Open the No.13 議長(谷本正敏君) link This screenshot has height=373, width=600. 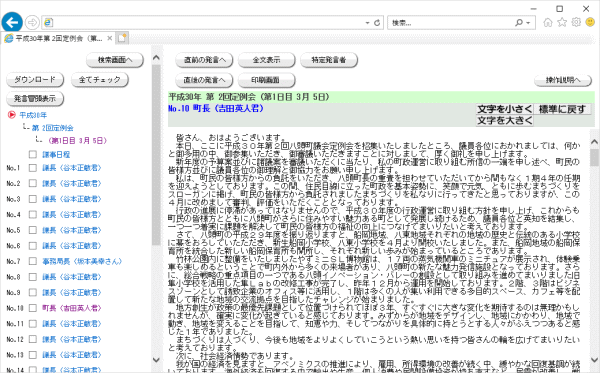tap(72, 355)
